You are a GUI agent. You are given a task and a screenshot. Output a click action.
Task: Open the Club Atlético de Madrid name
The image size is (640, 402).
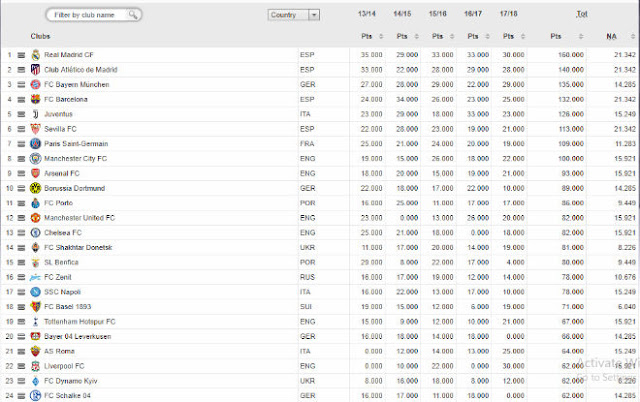pos(80,70)
